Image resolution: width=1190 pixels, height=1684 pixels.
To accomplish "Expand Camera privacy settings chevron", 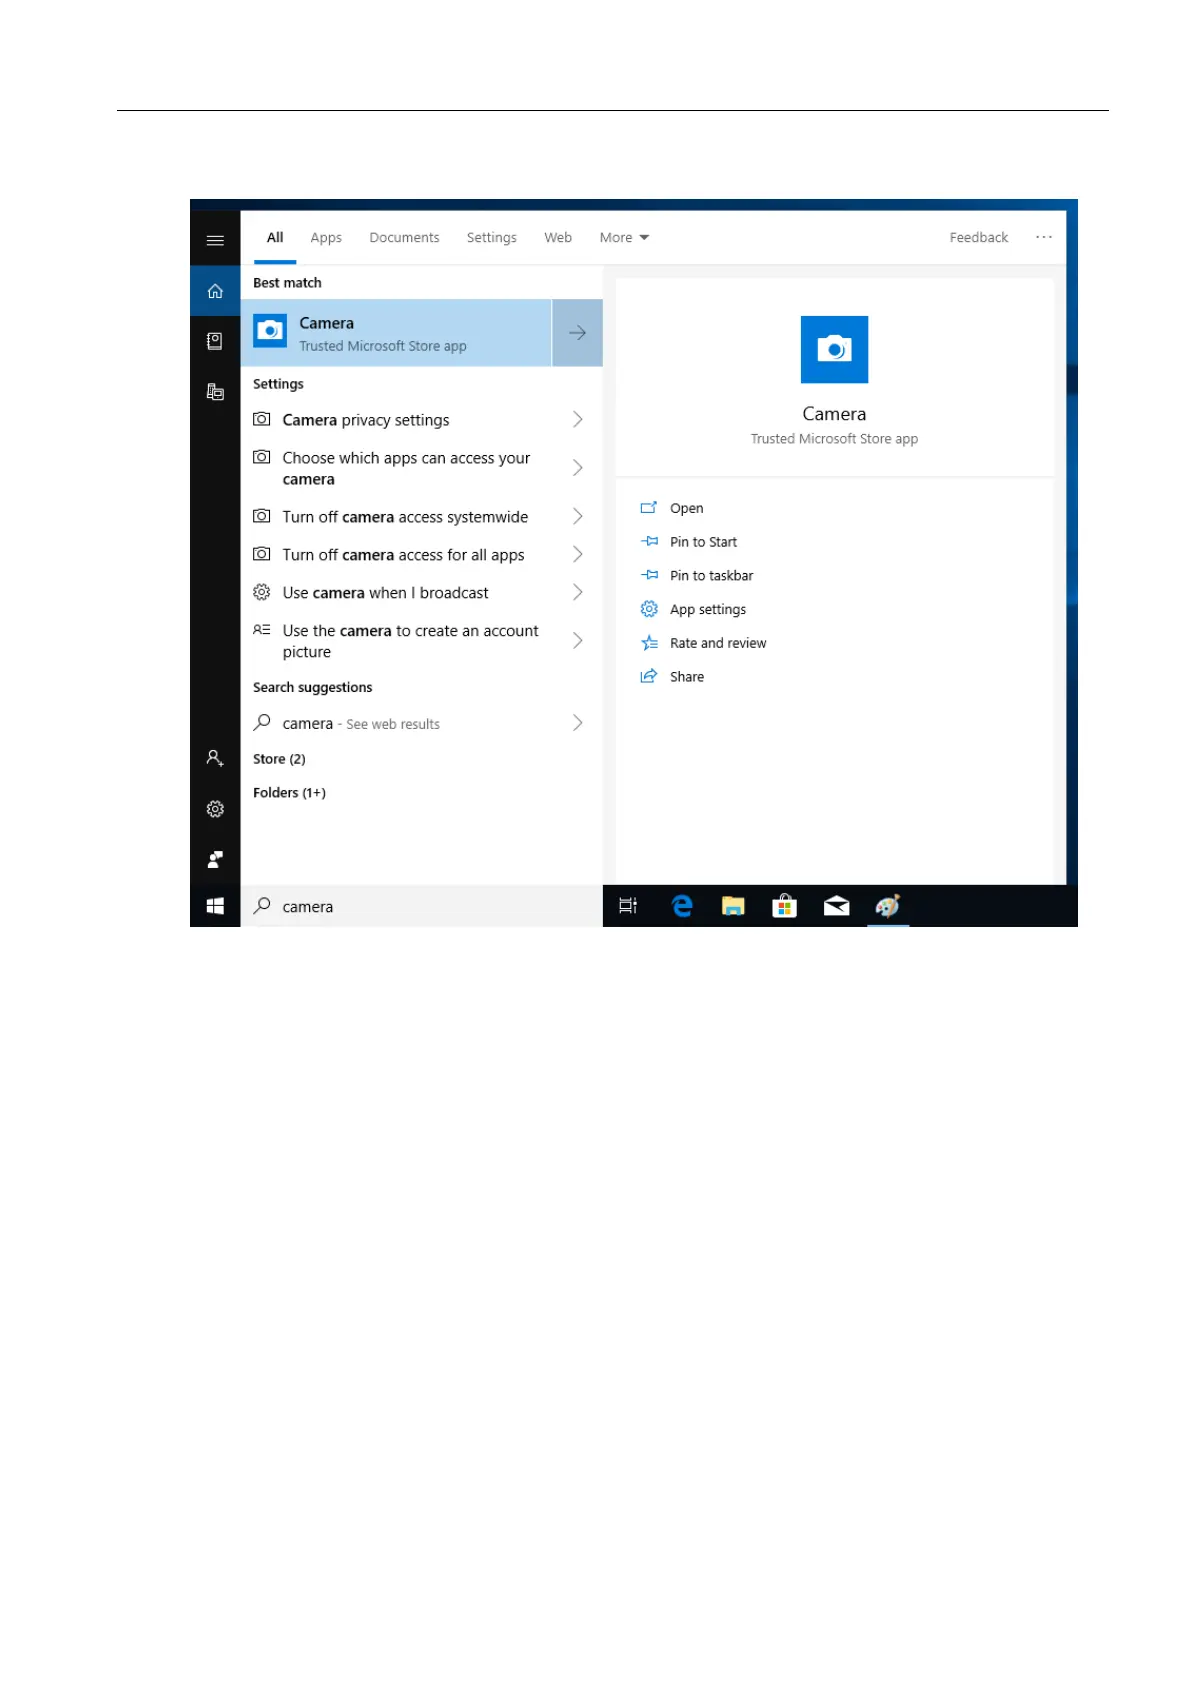I will click(x=577, y=419).
